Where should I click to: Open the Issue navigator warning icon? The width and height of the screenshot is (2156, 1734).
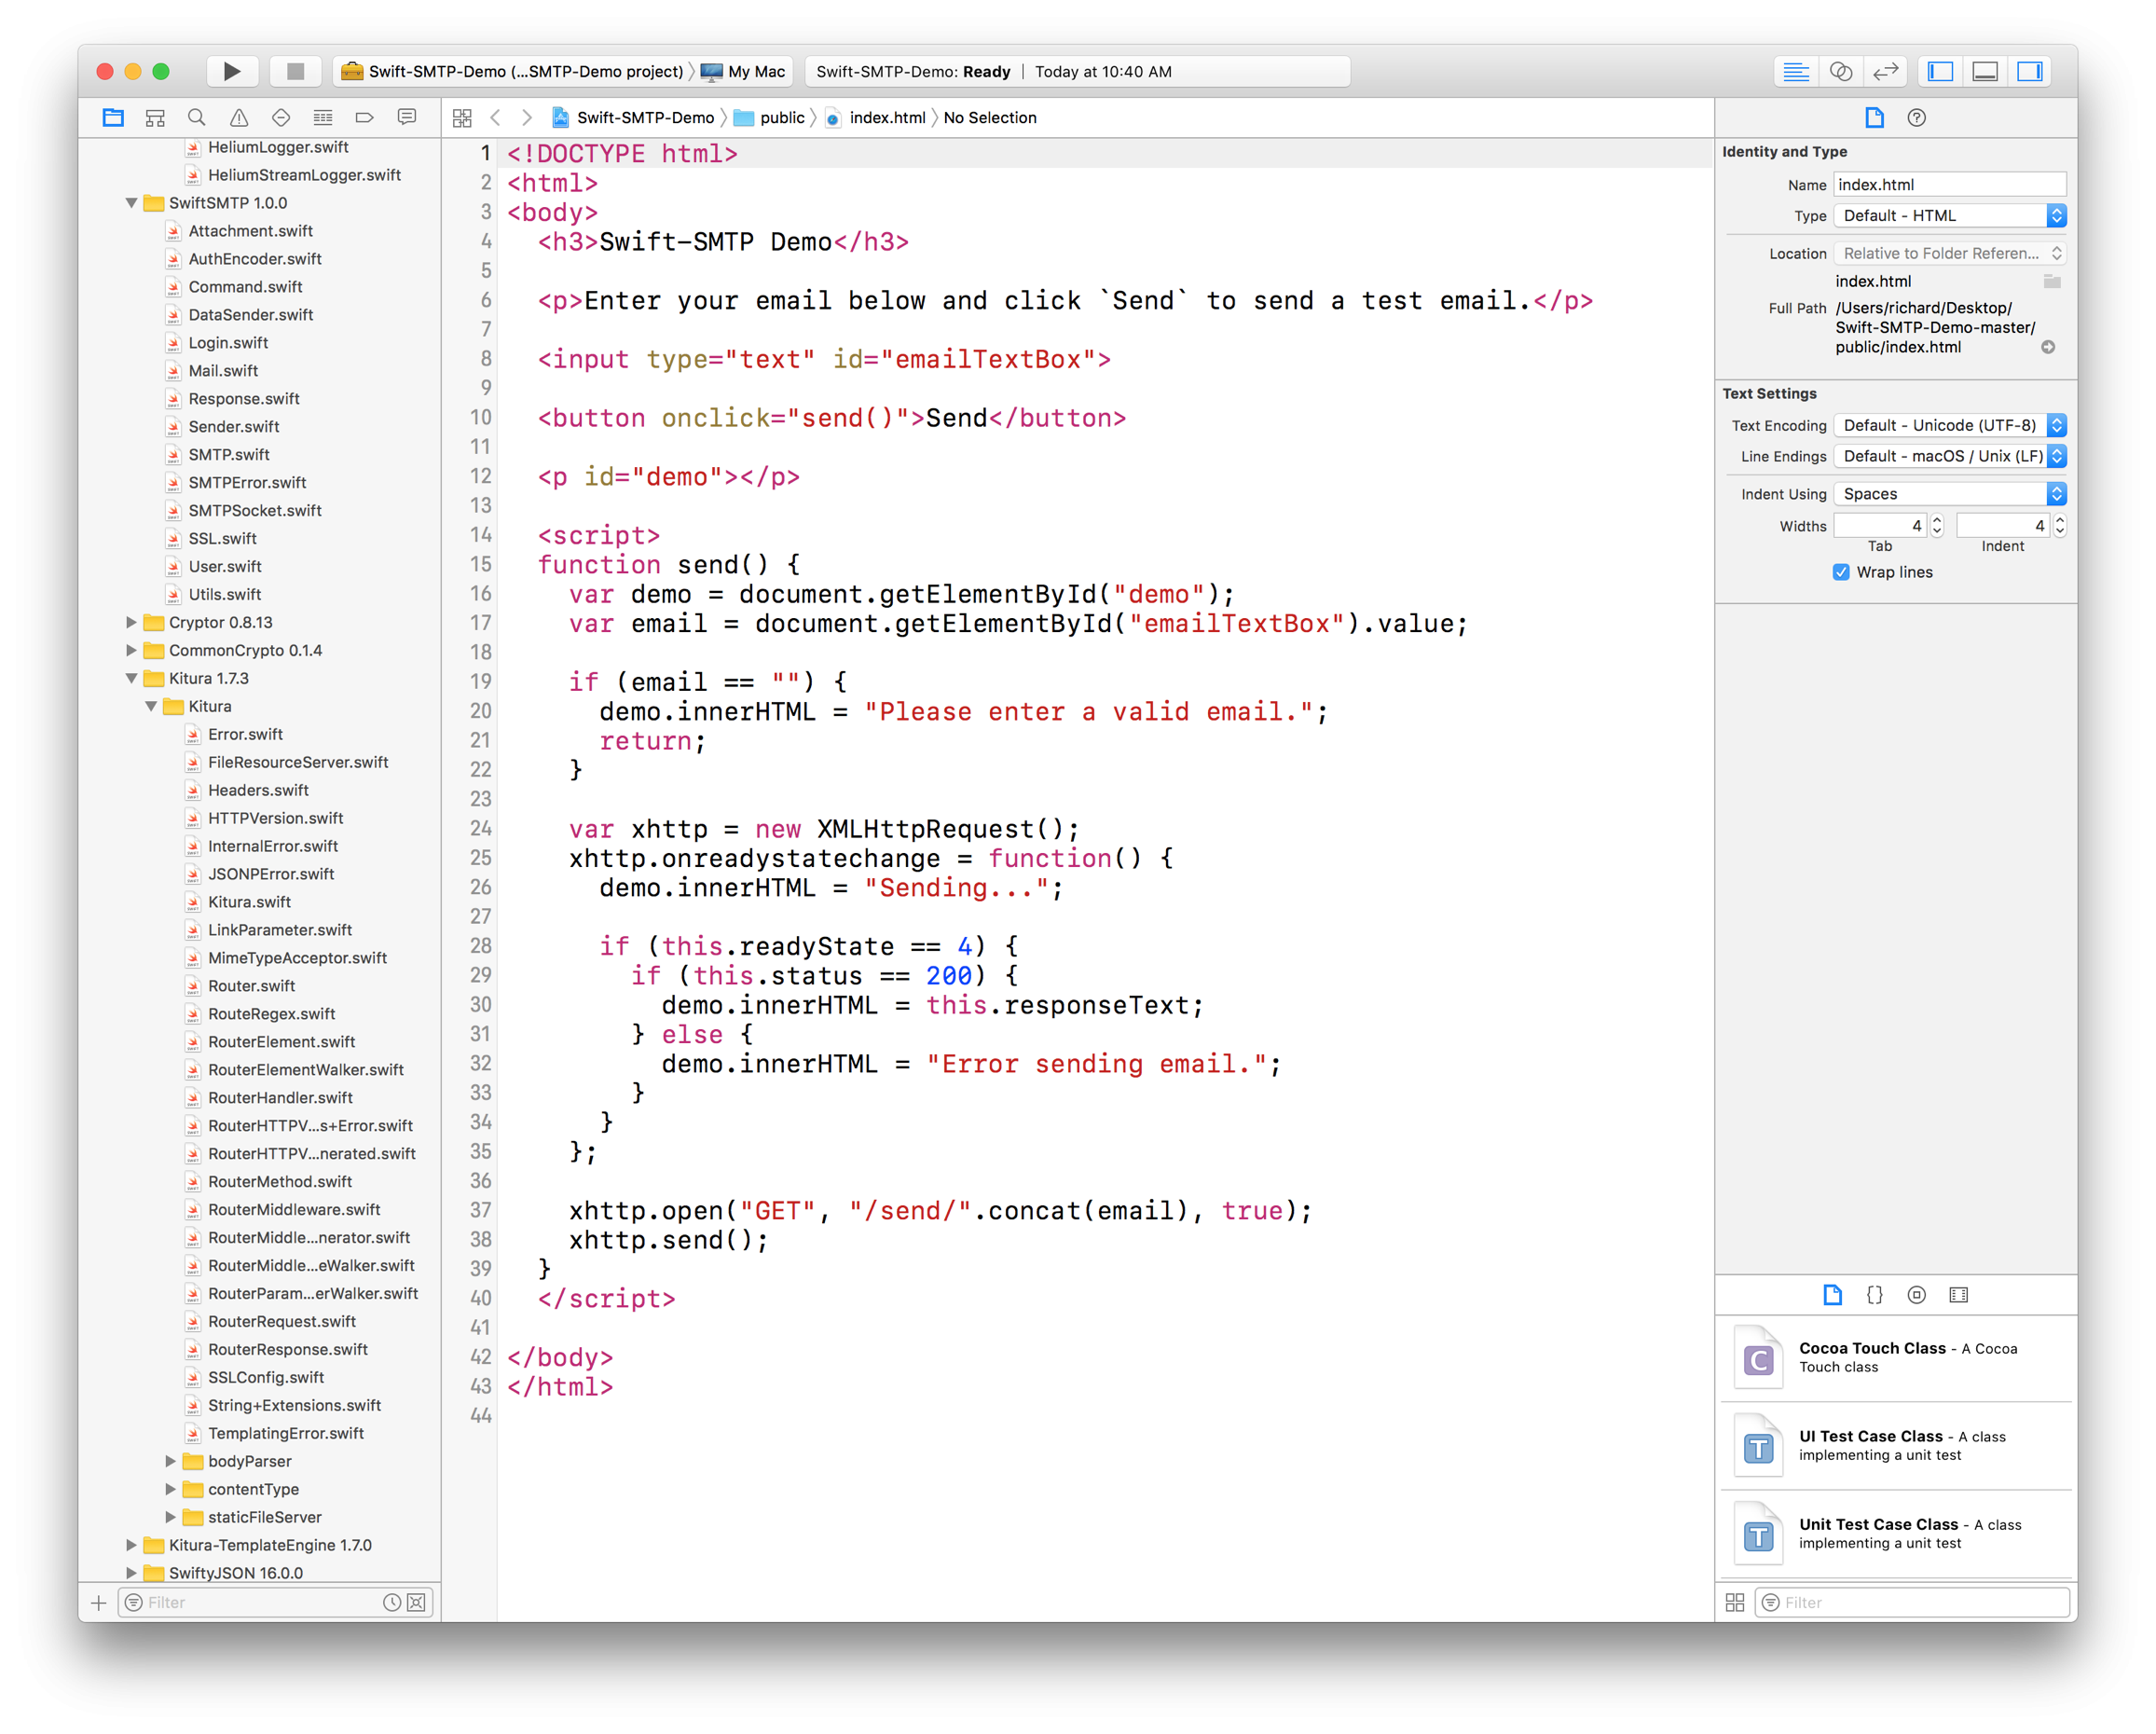point(239,118)
